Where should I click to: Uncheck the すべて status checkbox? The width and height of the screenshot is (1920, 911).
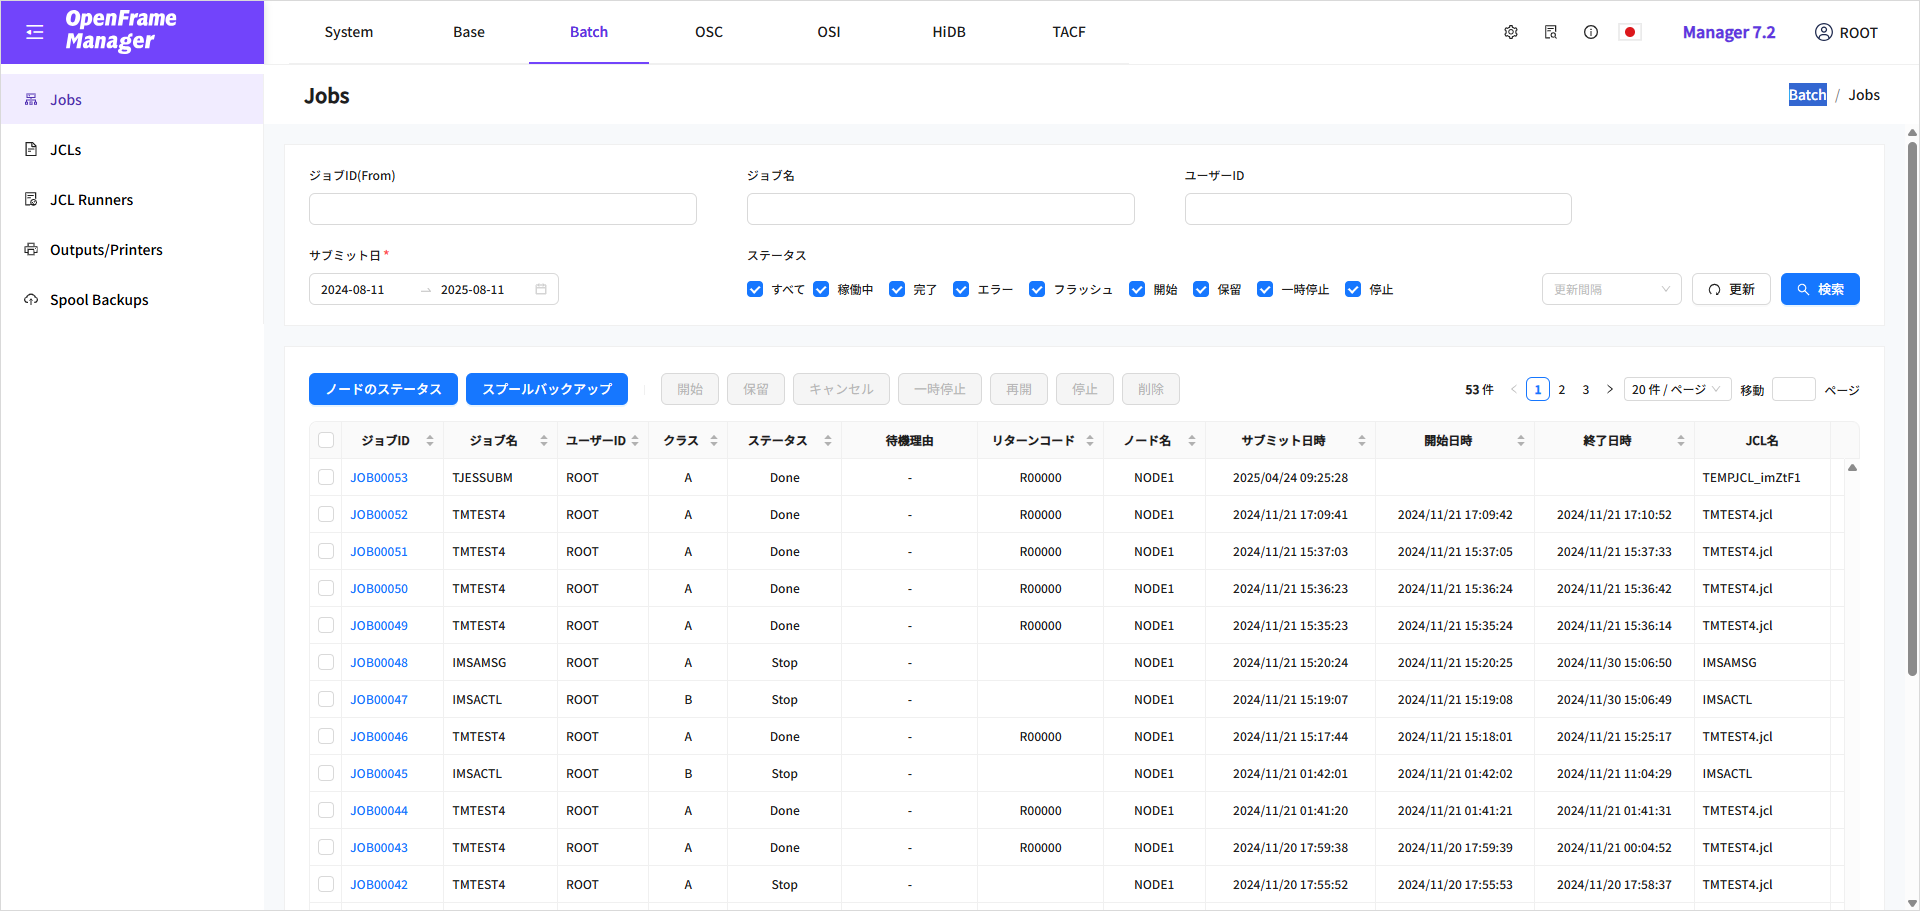(755, 290)
